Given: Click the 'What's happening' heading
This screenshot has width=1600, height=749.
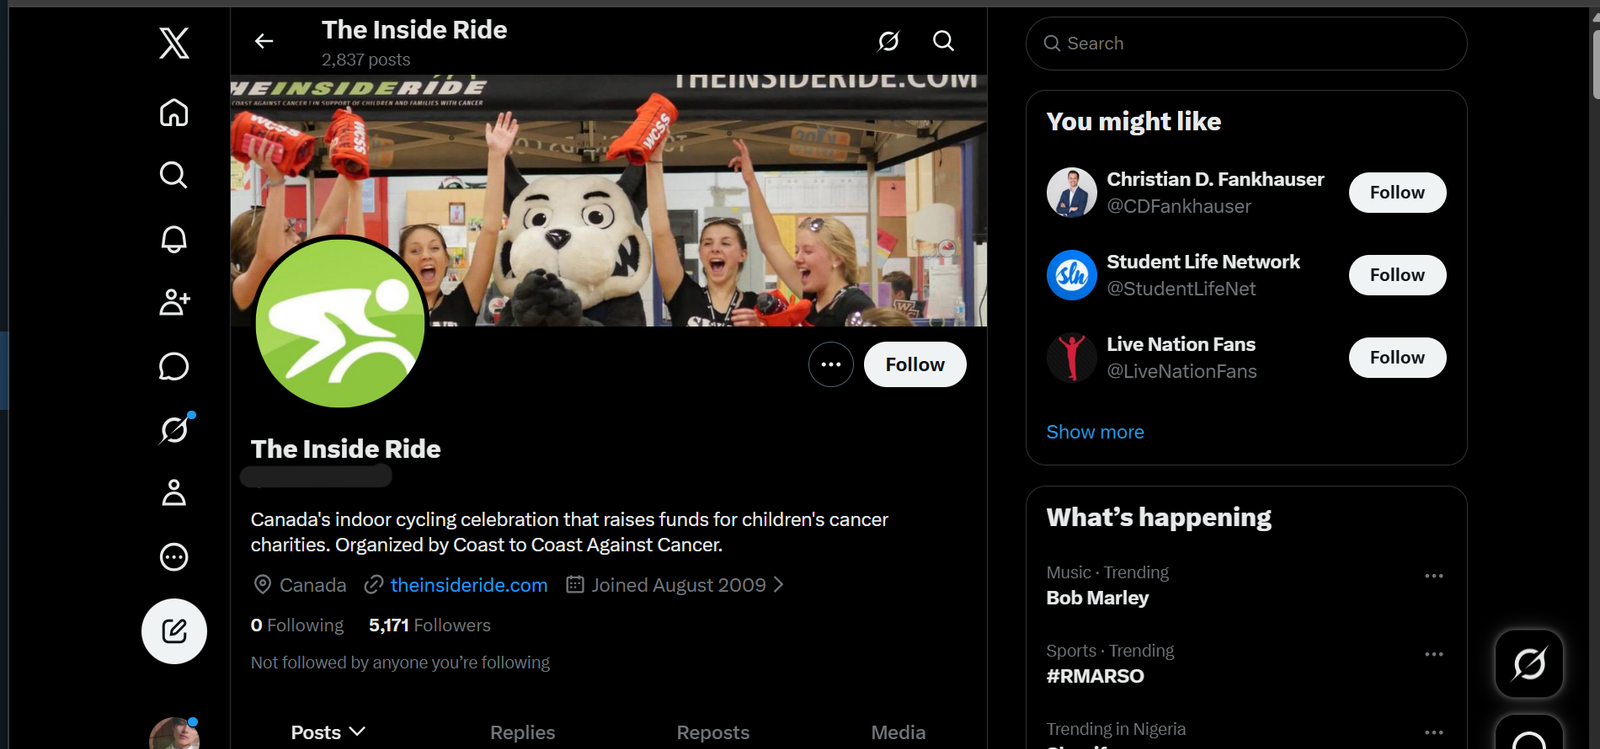Looking at the screenshot, I should tap(1159, 517).
